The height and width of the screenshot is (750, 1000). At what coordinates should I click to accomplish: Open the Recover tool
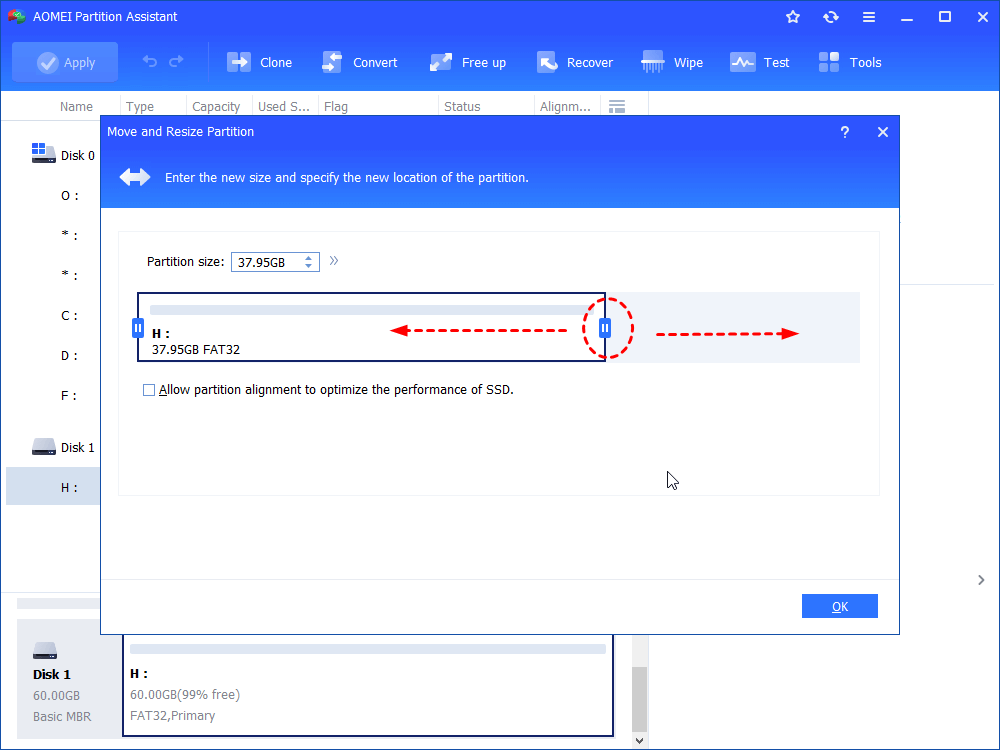click(x=575, y=62)
